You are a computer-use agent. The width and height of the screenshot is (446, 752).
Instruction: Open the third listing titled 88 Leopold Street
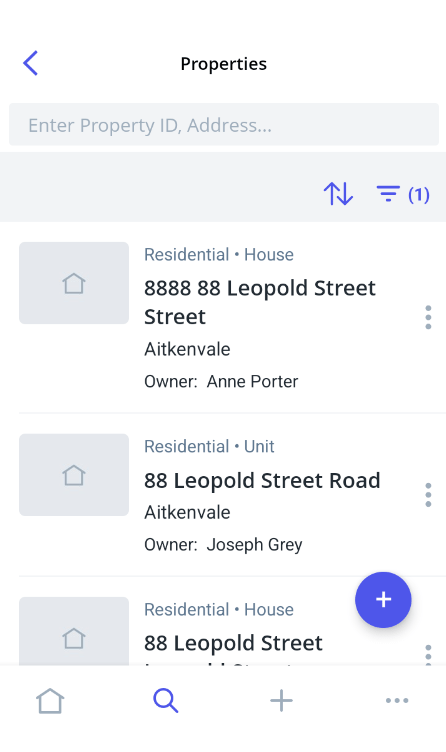[x=234, y=643]
